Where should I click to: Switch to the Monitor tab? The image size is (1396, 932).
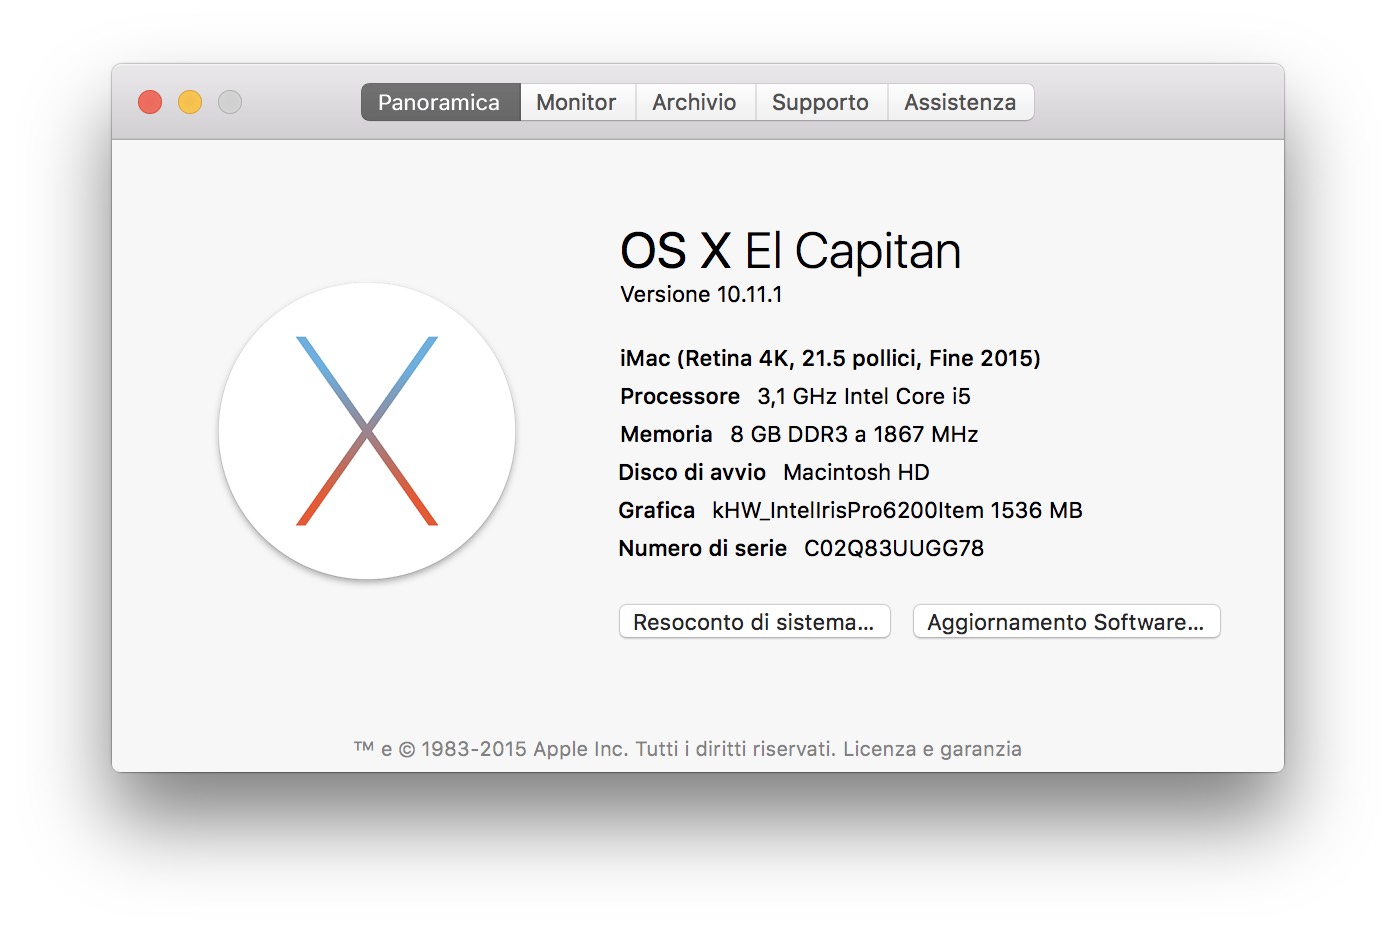click(x=576, y=102)
